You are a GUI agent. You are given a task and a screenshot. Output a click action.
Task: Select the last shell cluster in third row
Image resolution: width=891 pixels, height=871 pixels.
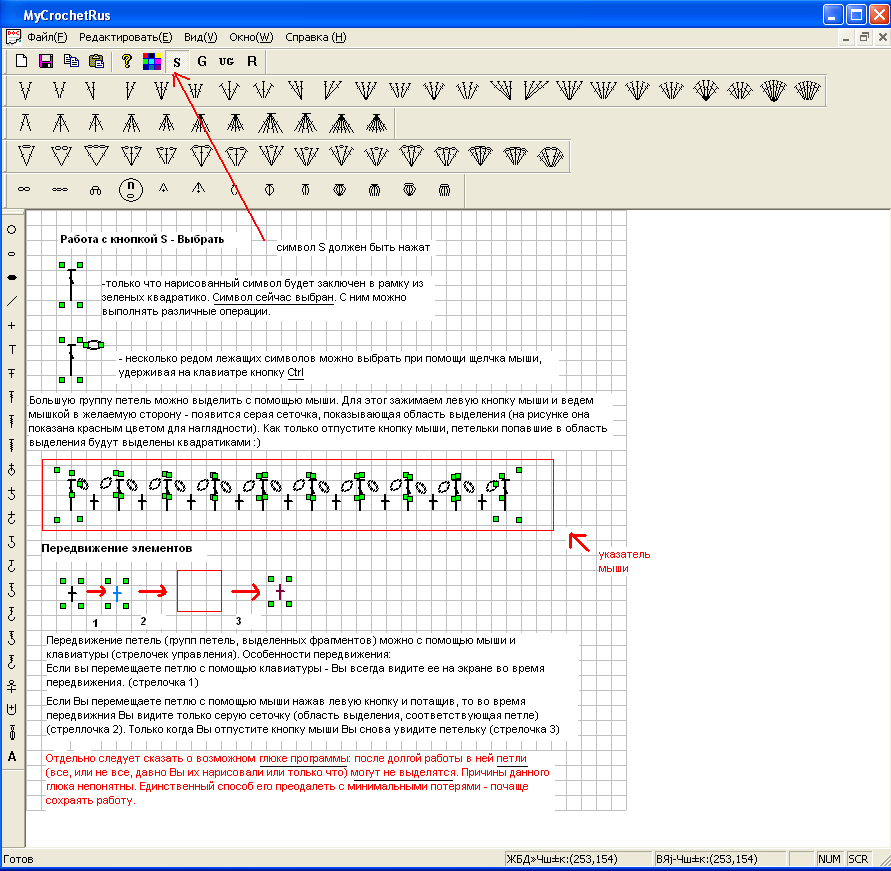click(x=551, y=156)
